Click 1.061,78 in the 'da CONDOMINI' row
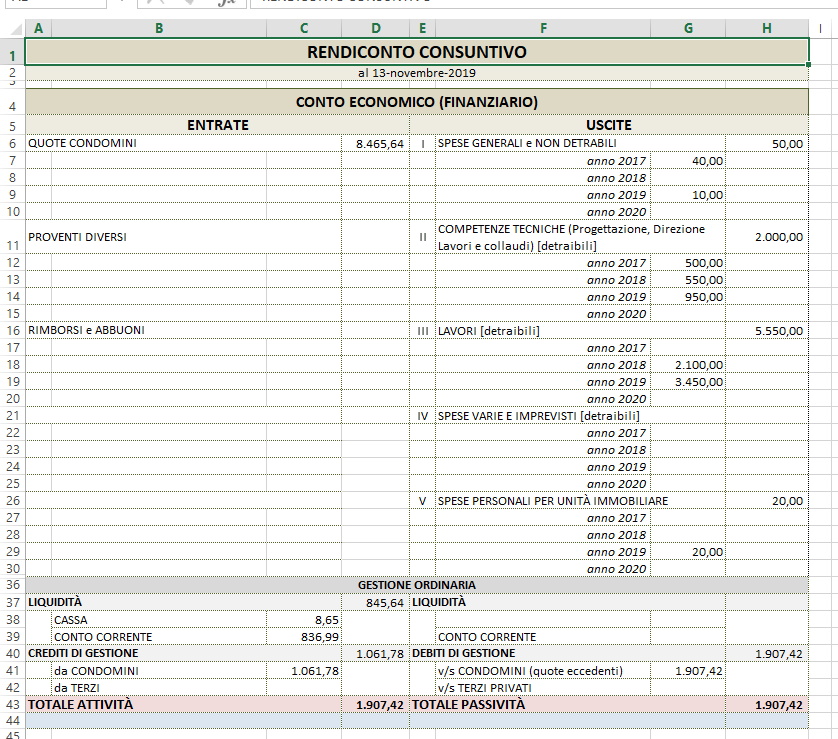 304,671
